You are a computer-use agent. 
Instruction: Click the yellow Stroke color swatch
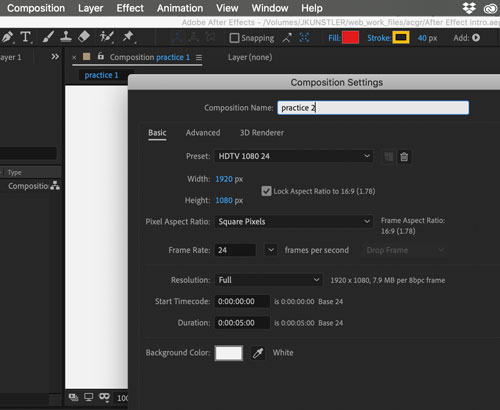[x=401, y=38]
